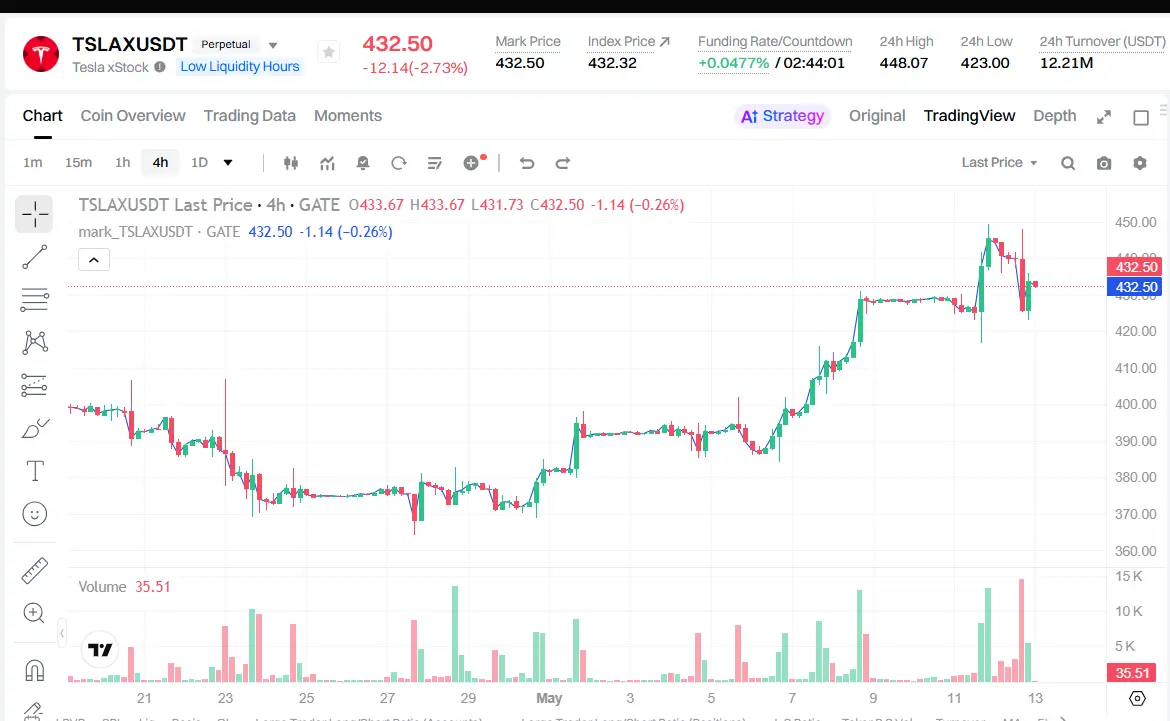The width and height of the screenshot is (1170, 721).
Task: Toggle the square layout icon
Action: tap(1140, 117)
